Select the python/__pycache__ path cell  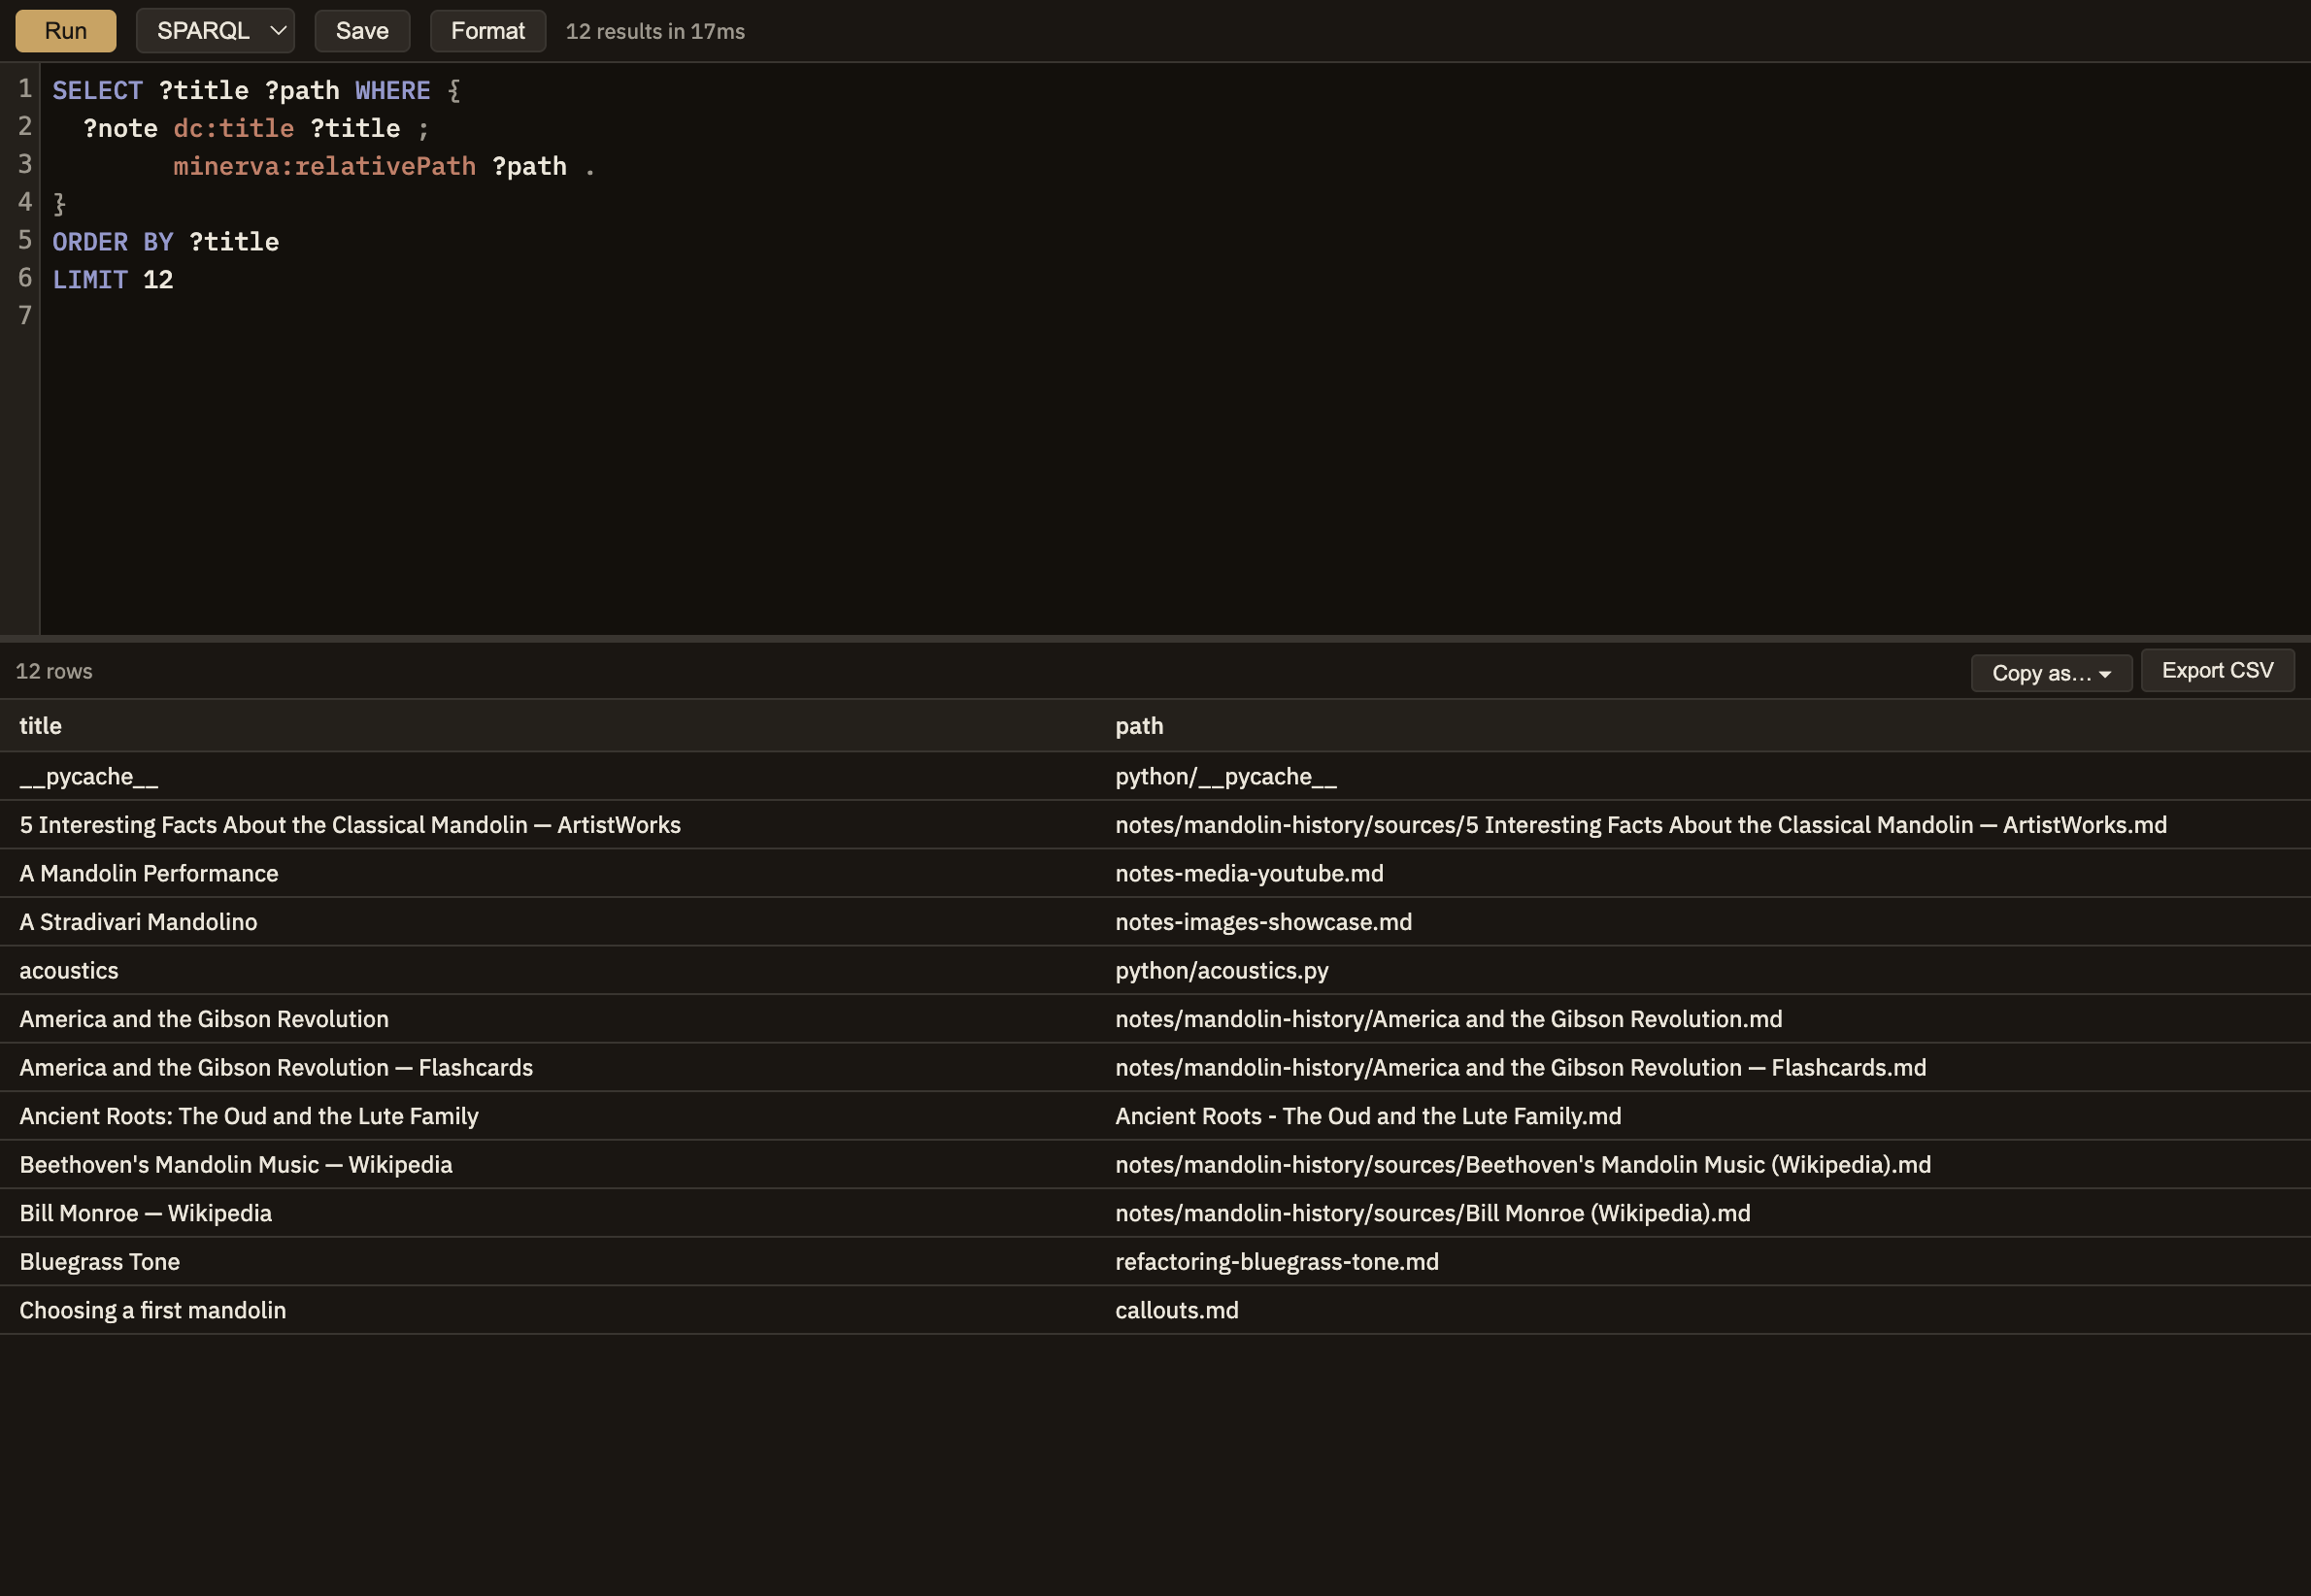[x=1703, y=777]
